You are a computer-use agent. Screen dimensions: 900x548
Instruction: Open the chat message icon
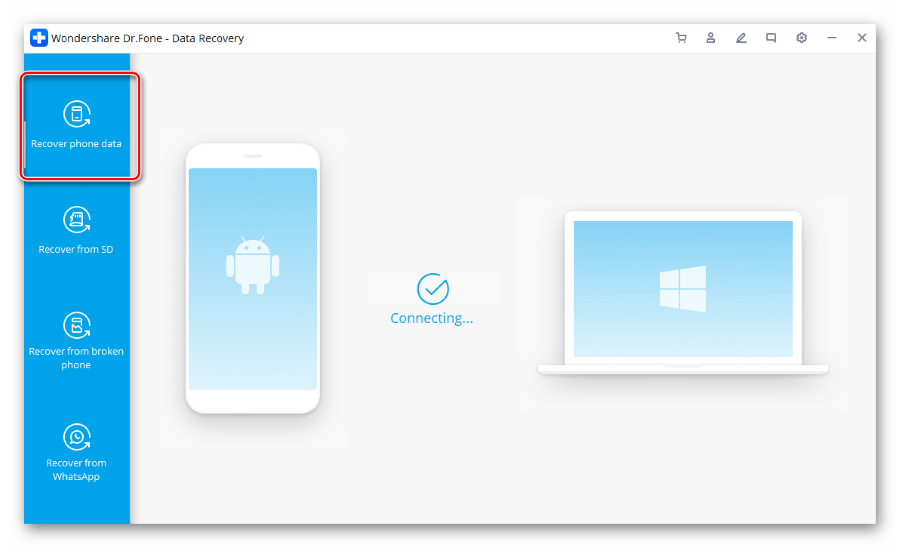pos(771,38)
